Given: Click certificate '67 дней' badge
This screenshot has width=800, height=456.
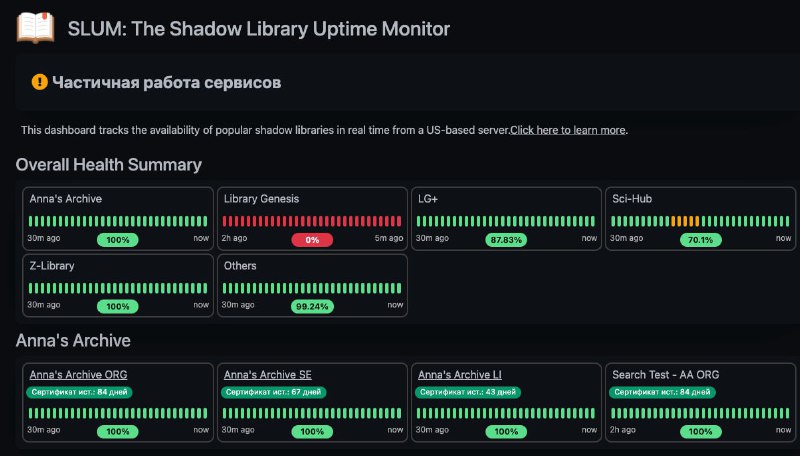Looking at the screenshot, I should [273, 392].
